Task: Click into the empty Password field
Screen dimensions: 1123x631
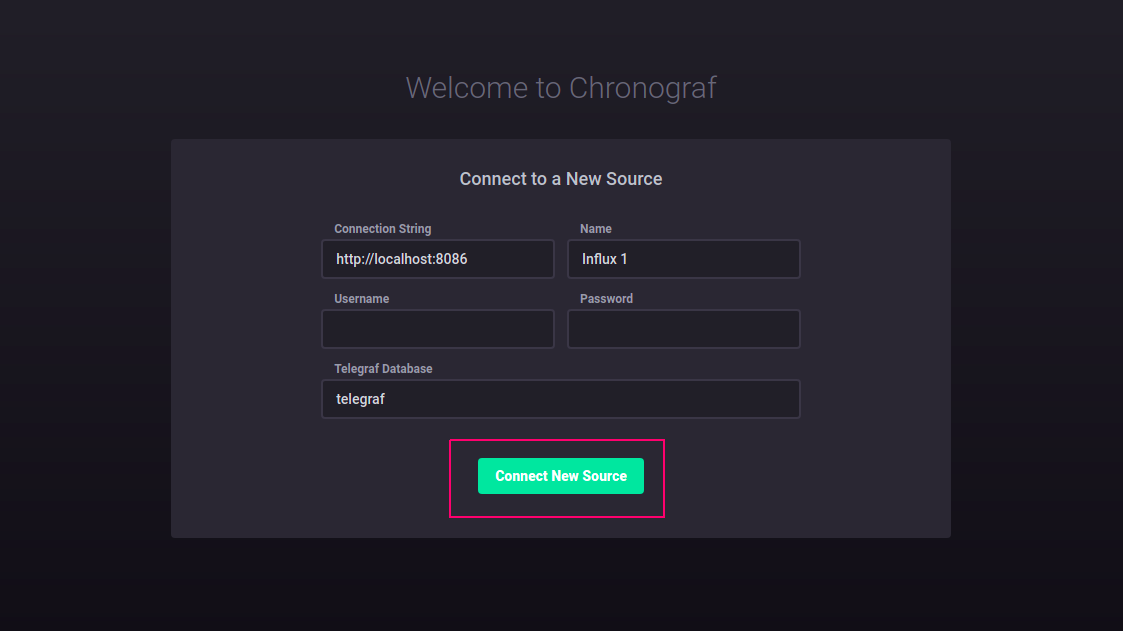Action: click(x=683, y=329)
